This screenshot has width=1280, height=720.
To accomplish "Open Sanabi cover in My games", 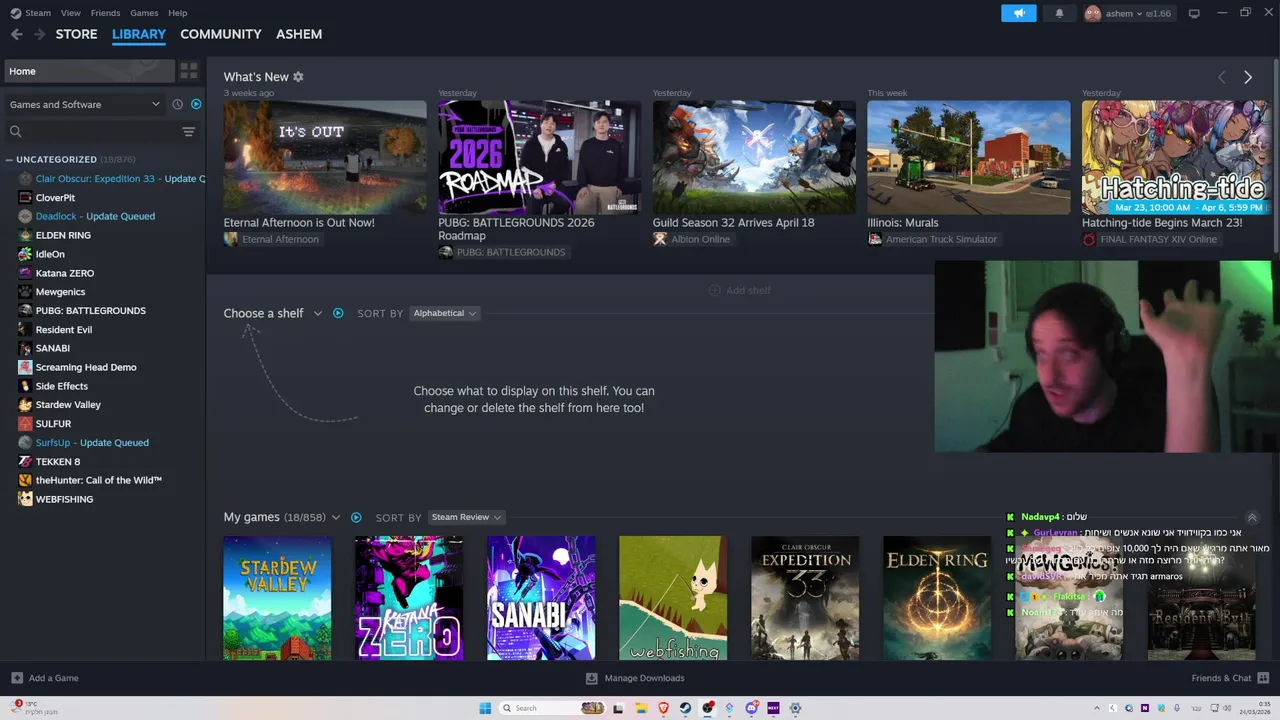I will 541,598.
